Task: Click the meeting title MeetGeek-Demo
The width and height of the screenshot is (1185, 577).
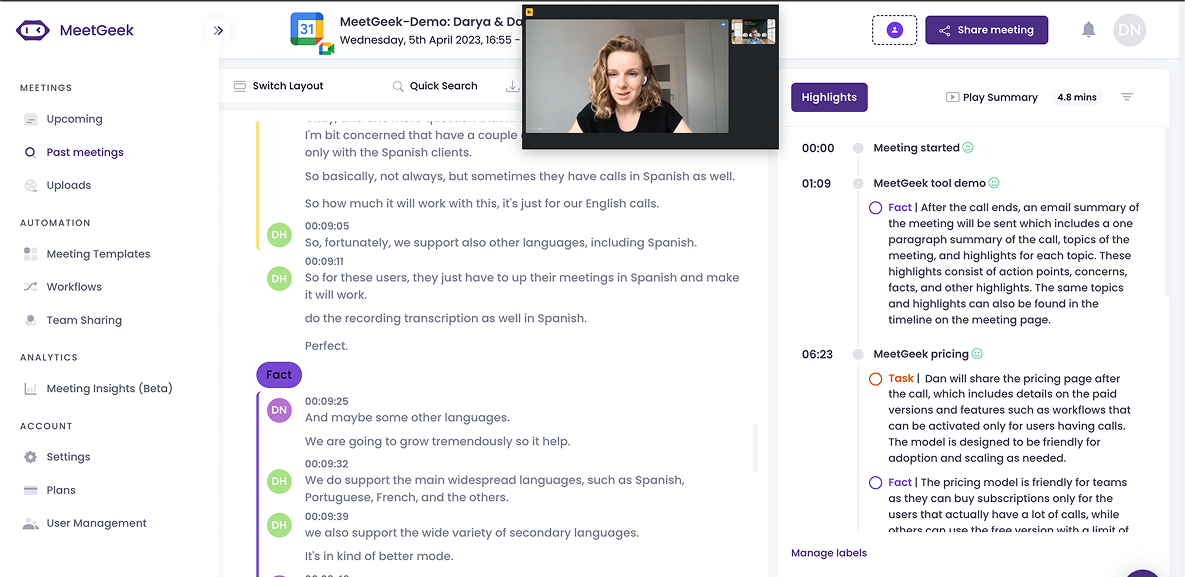Action: (x=431, y=22)
